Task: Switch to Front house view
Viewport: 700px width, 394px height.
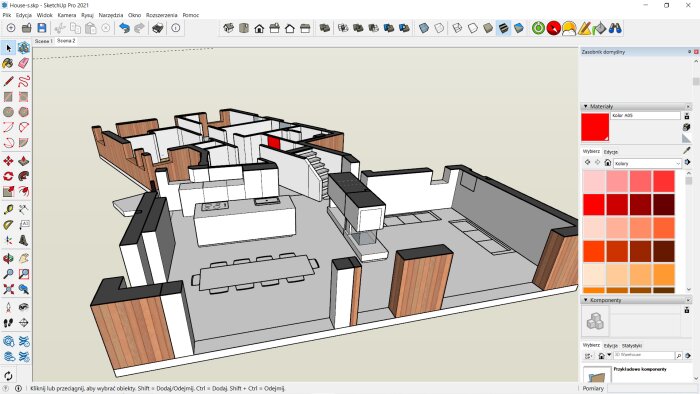Action: pos(259,29)
